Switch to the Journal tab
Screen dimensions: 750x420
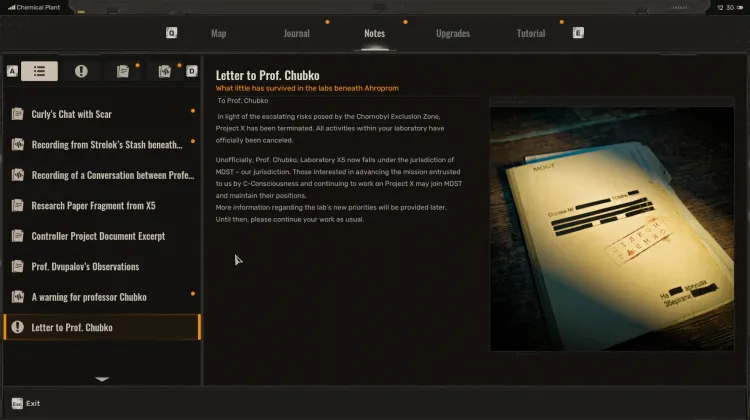[x=297, y=33]
